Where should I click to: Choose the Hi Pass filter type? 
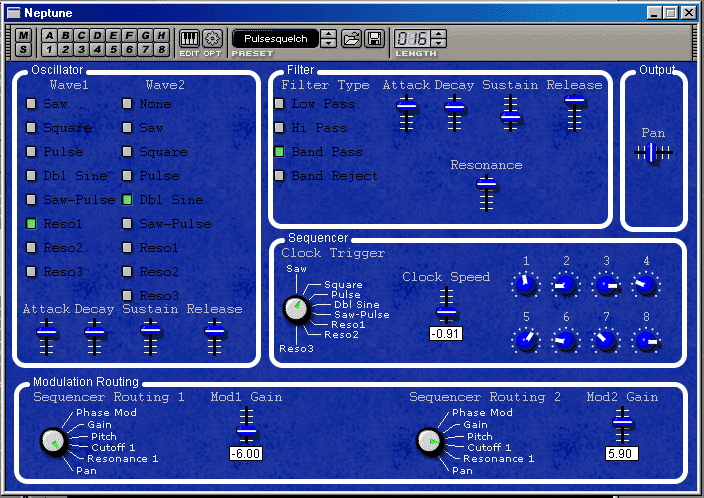click(279, 128)
